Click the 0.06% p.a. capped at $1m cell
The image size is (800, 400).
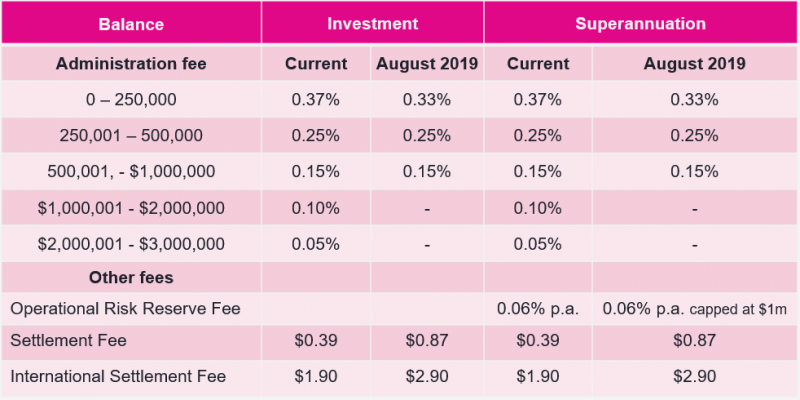coord(694,309)
